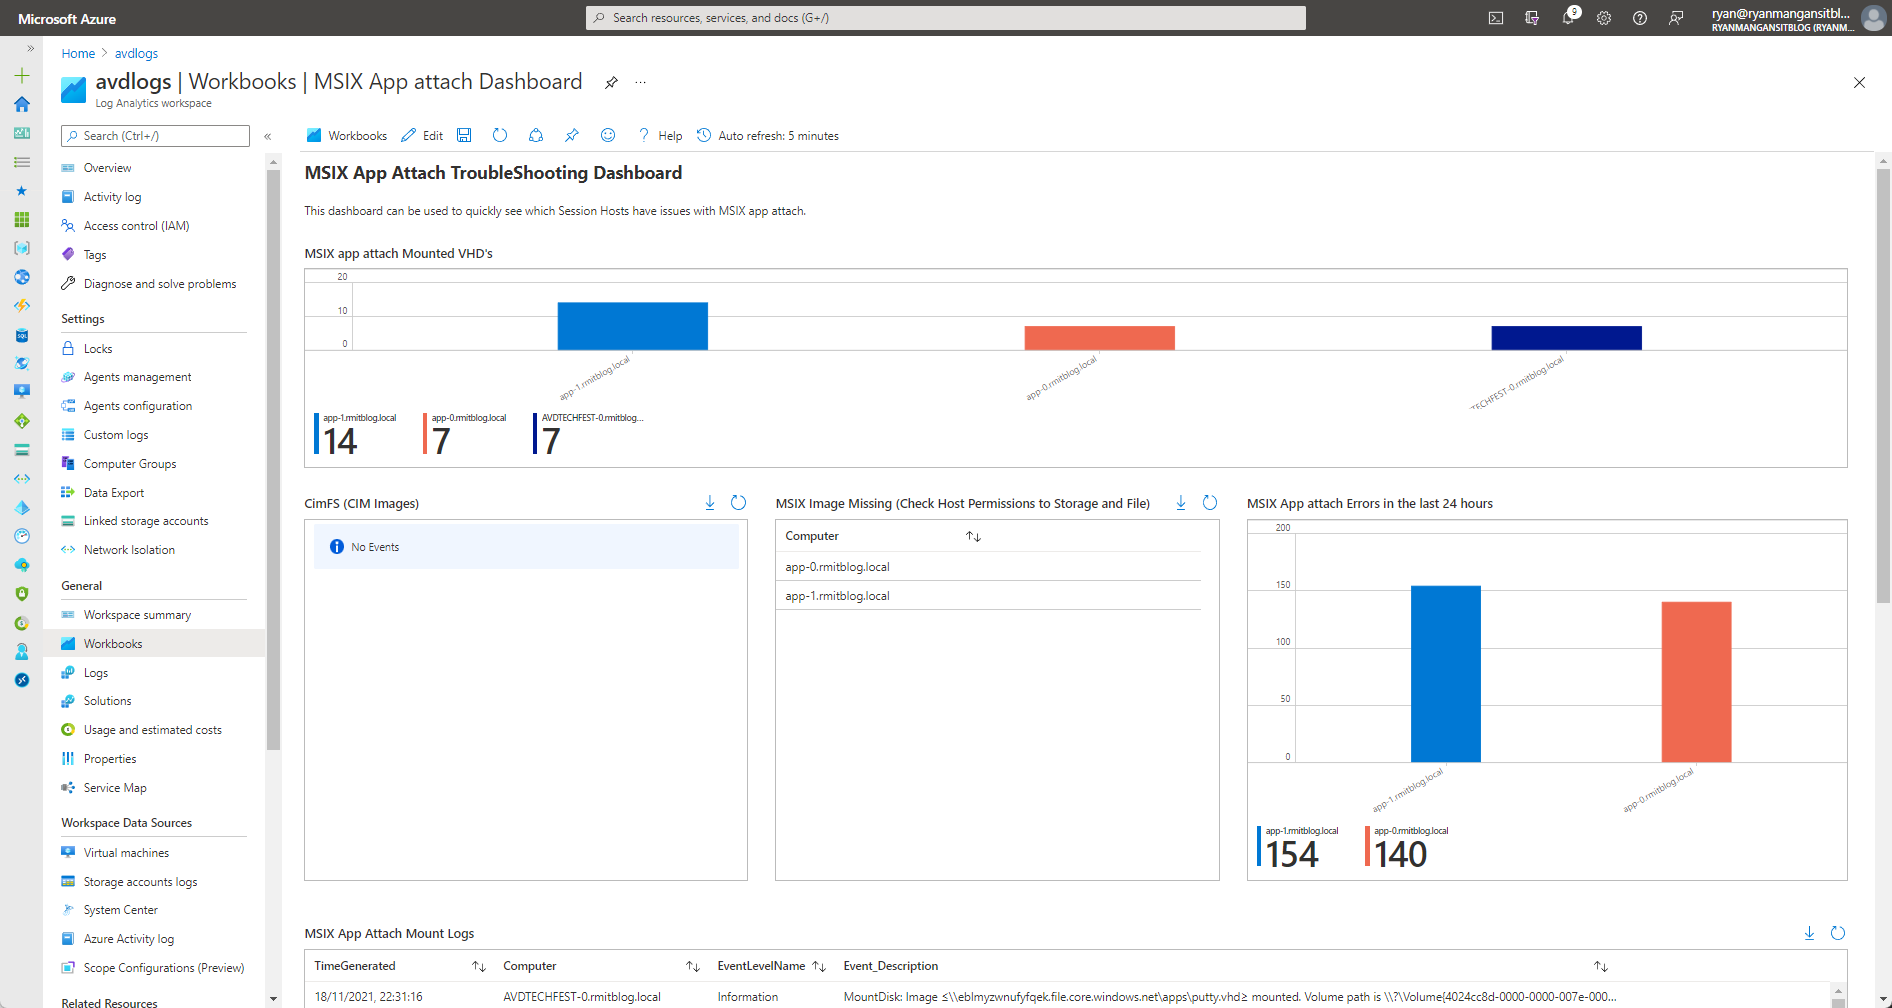
Task: Sort the Computer column in MSIX Image Missing
Action: pyautogui.click(x=973, y=537)
